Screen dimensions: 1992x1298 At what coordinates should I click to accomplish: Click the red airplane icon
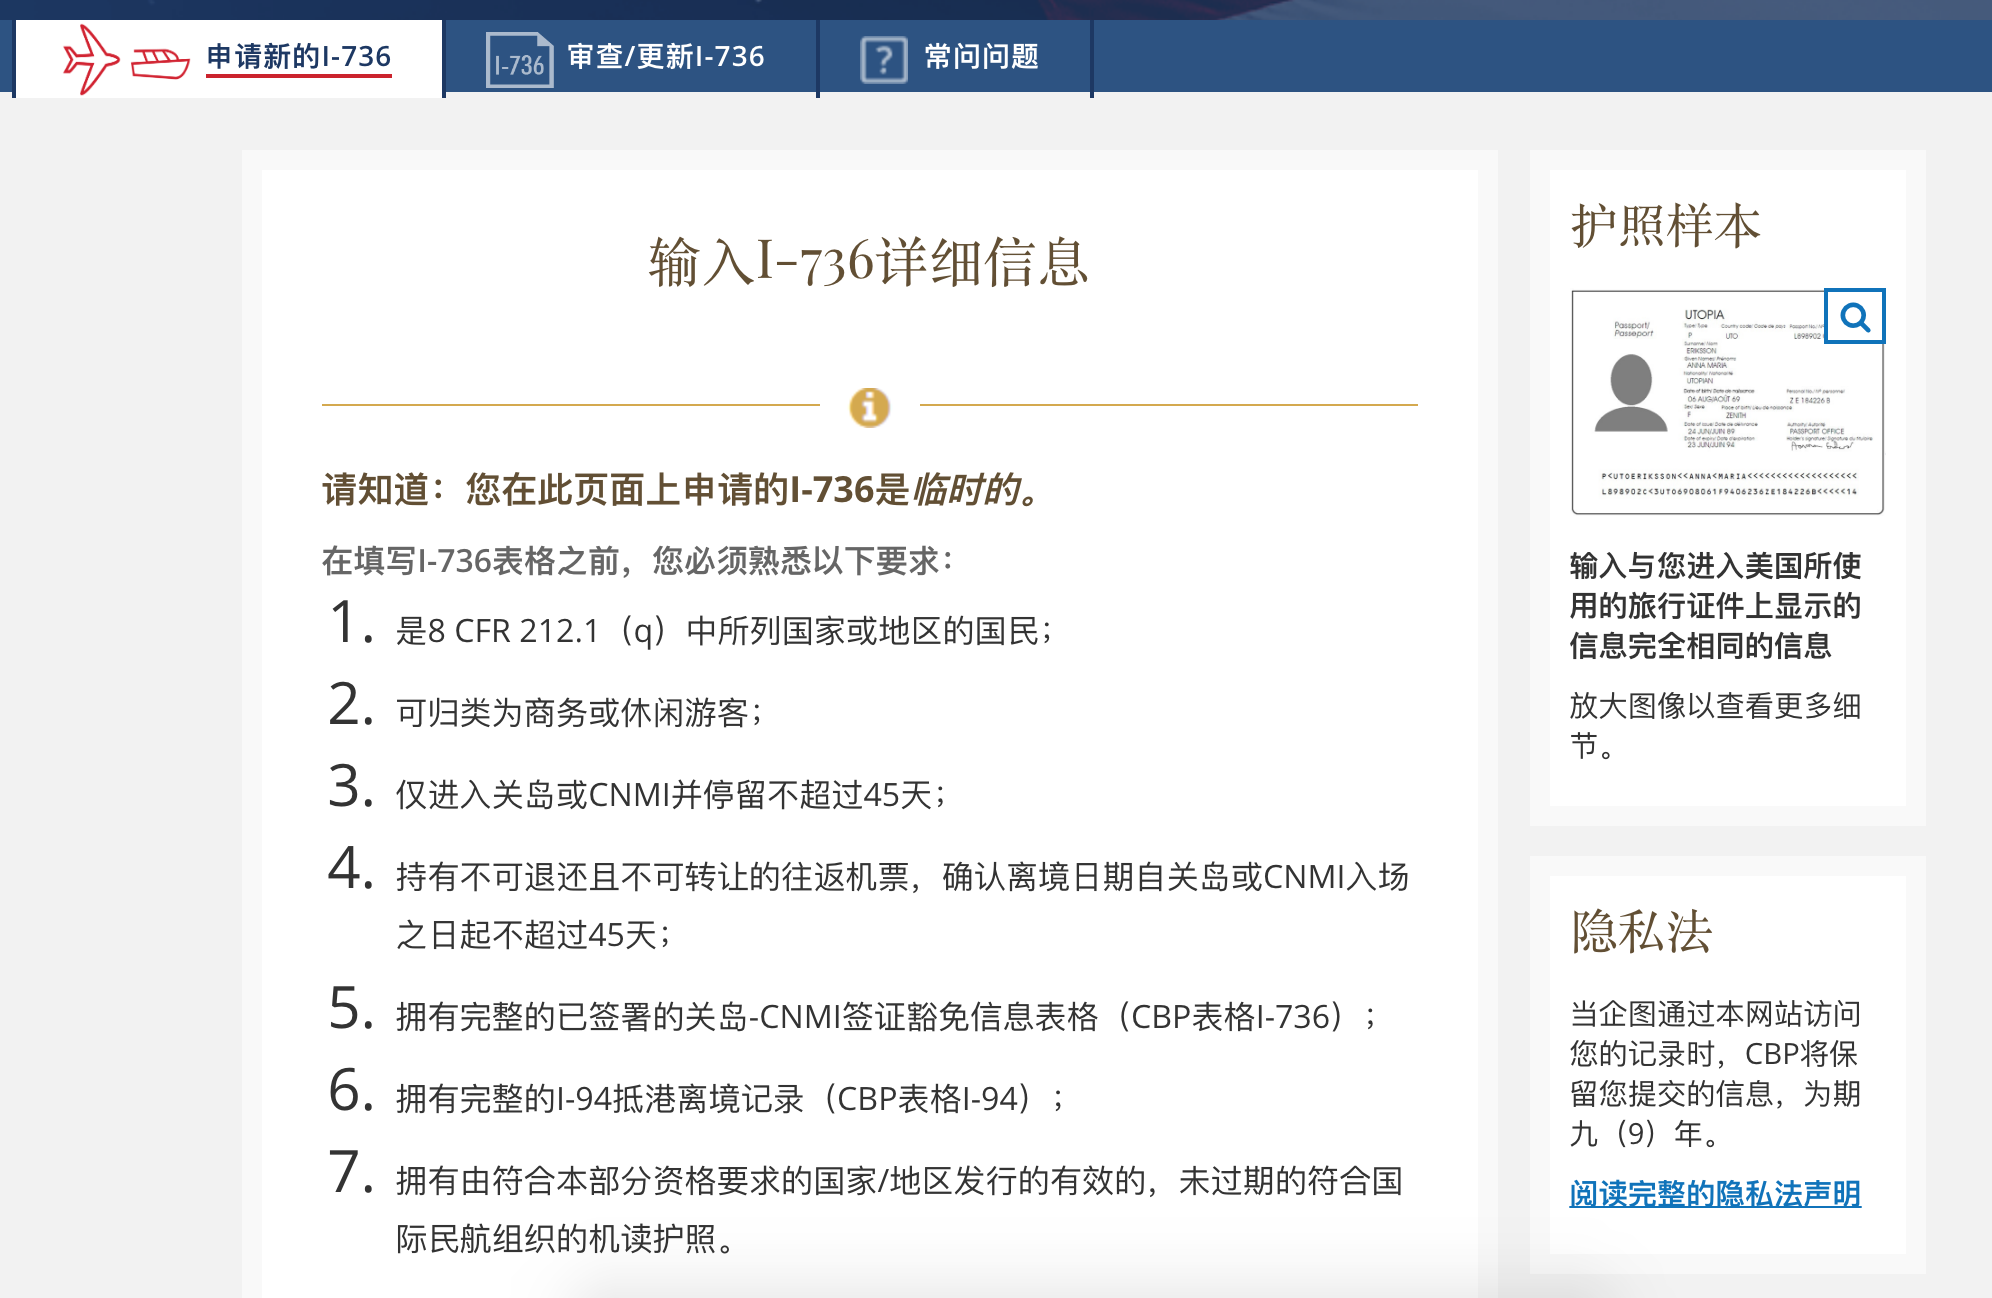coord(90,59)
